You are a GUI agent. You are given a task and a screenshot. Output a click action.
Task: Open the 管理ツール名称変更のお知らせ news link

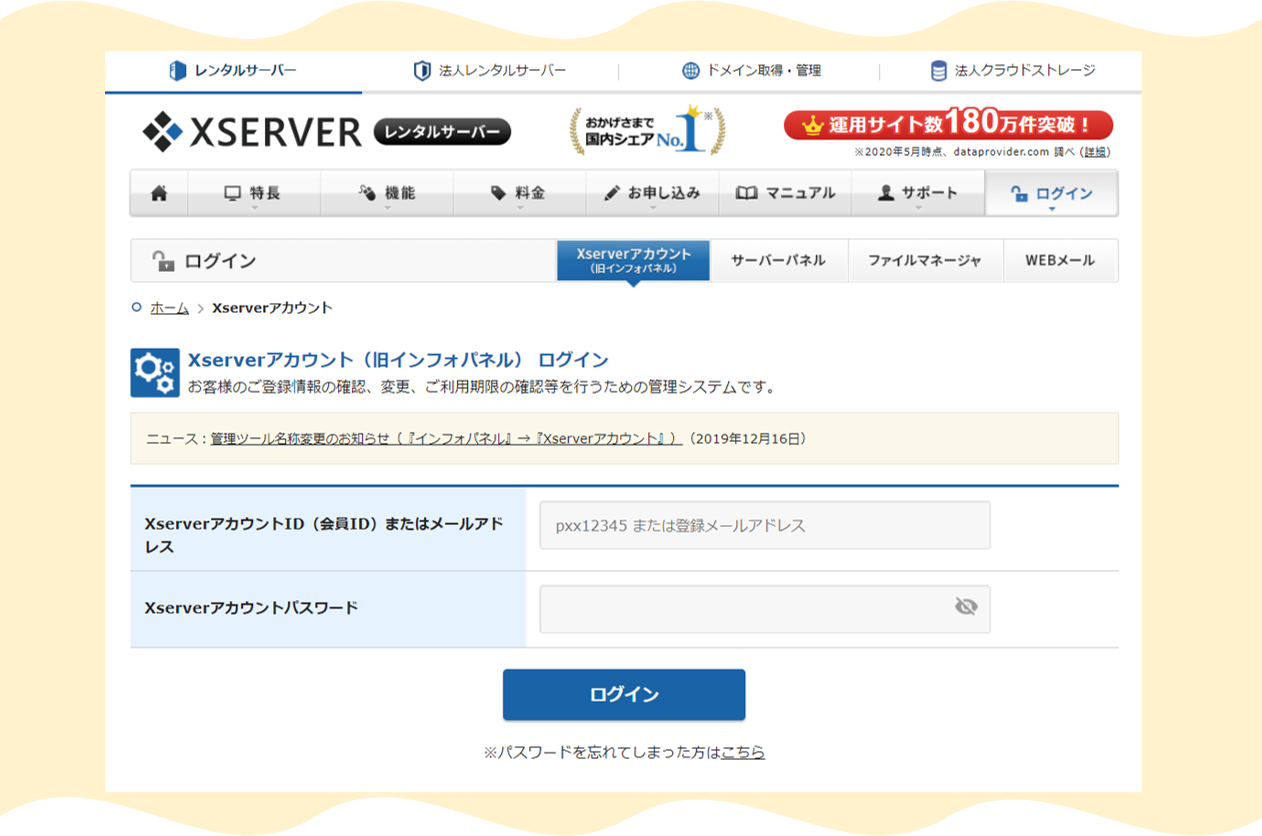(446, 439)
